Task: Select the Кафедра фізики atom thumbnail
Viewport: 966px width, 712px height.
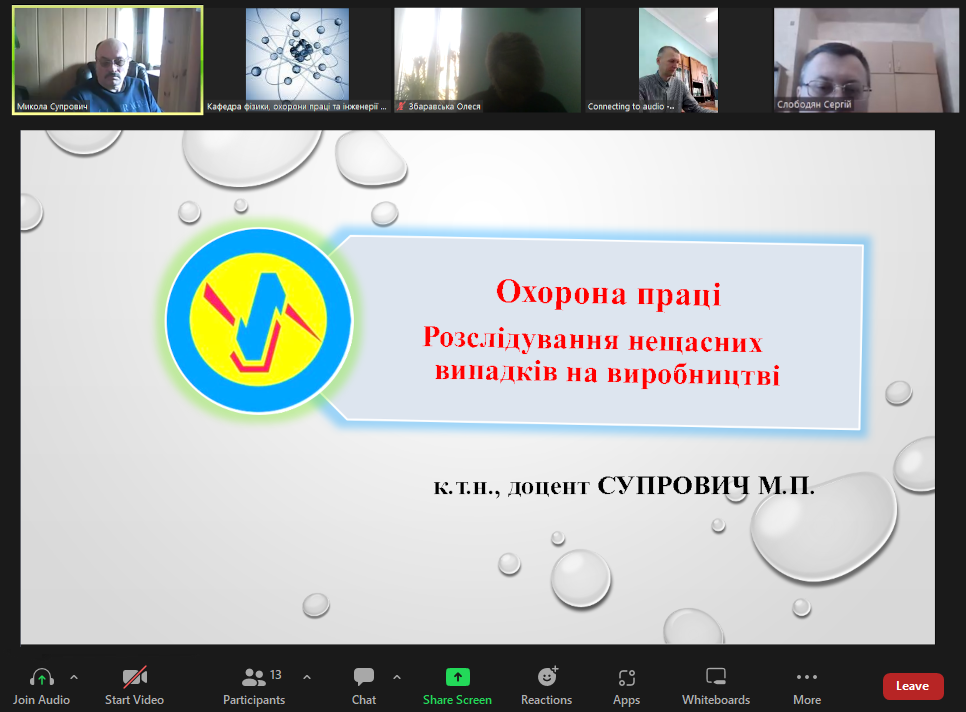Action: click(297, 60)
